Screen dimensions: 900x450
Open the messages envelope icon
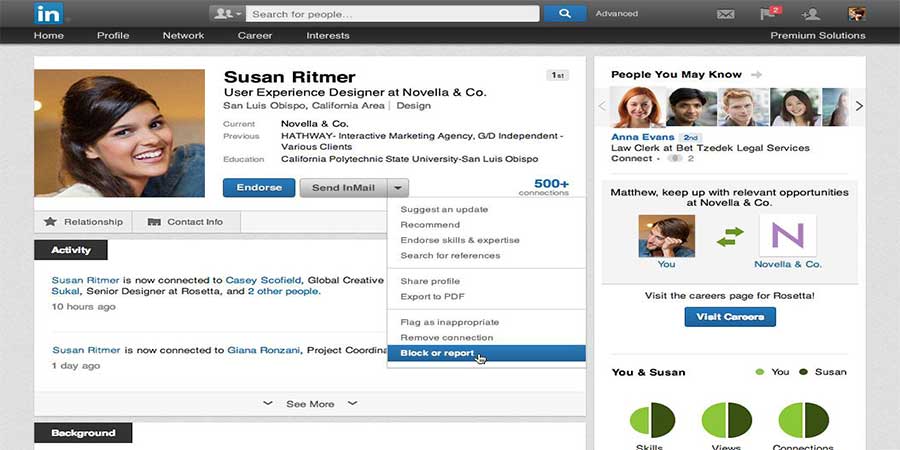click(x=726, y=14)
